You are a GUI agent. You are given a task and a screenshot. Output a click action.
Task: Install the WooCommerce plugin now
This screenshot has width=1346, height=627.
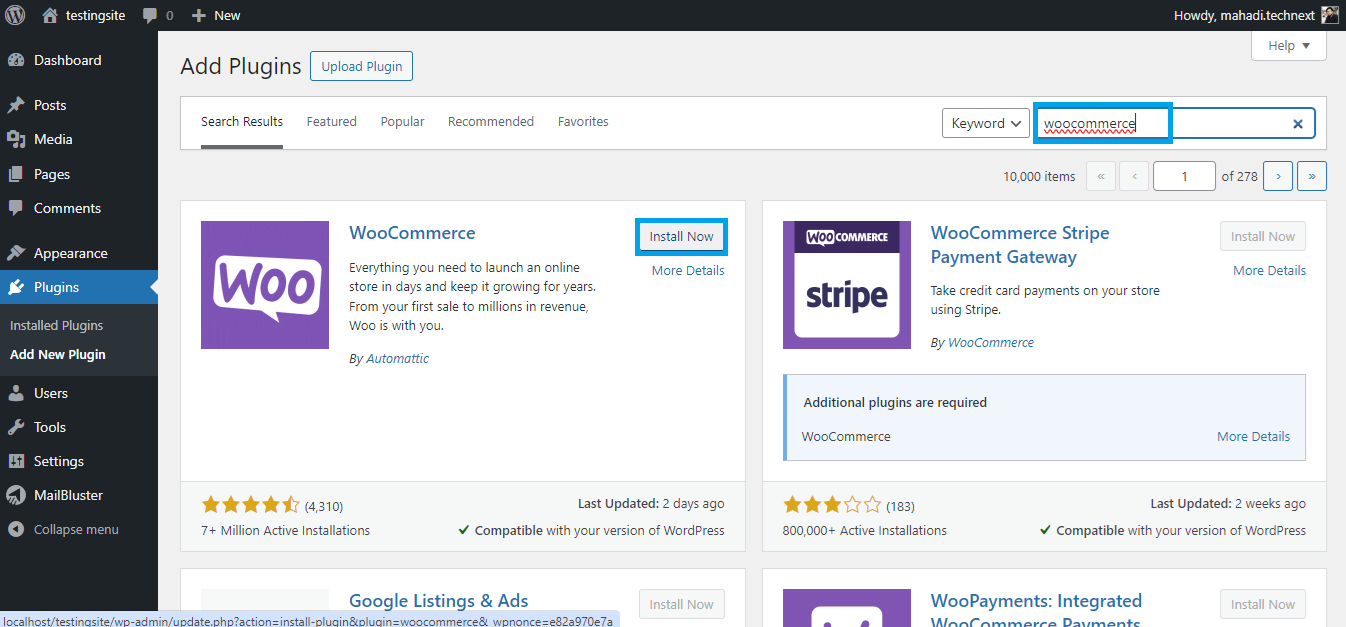point(682,237)
